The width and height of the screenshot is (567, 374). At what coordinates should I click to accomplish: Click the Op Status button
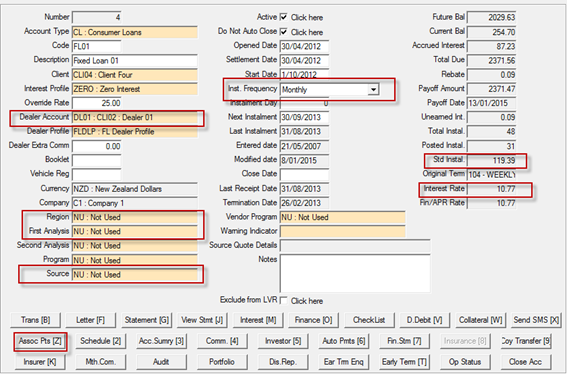[x=465, y=362]
